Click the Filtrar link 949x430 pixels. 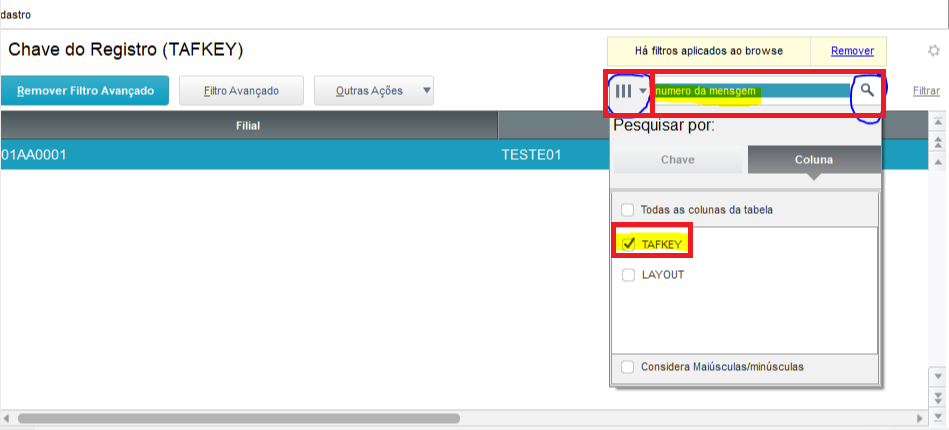(x=926, y=91)
